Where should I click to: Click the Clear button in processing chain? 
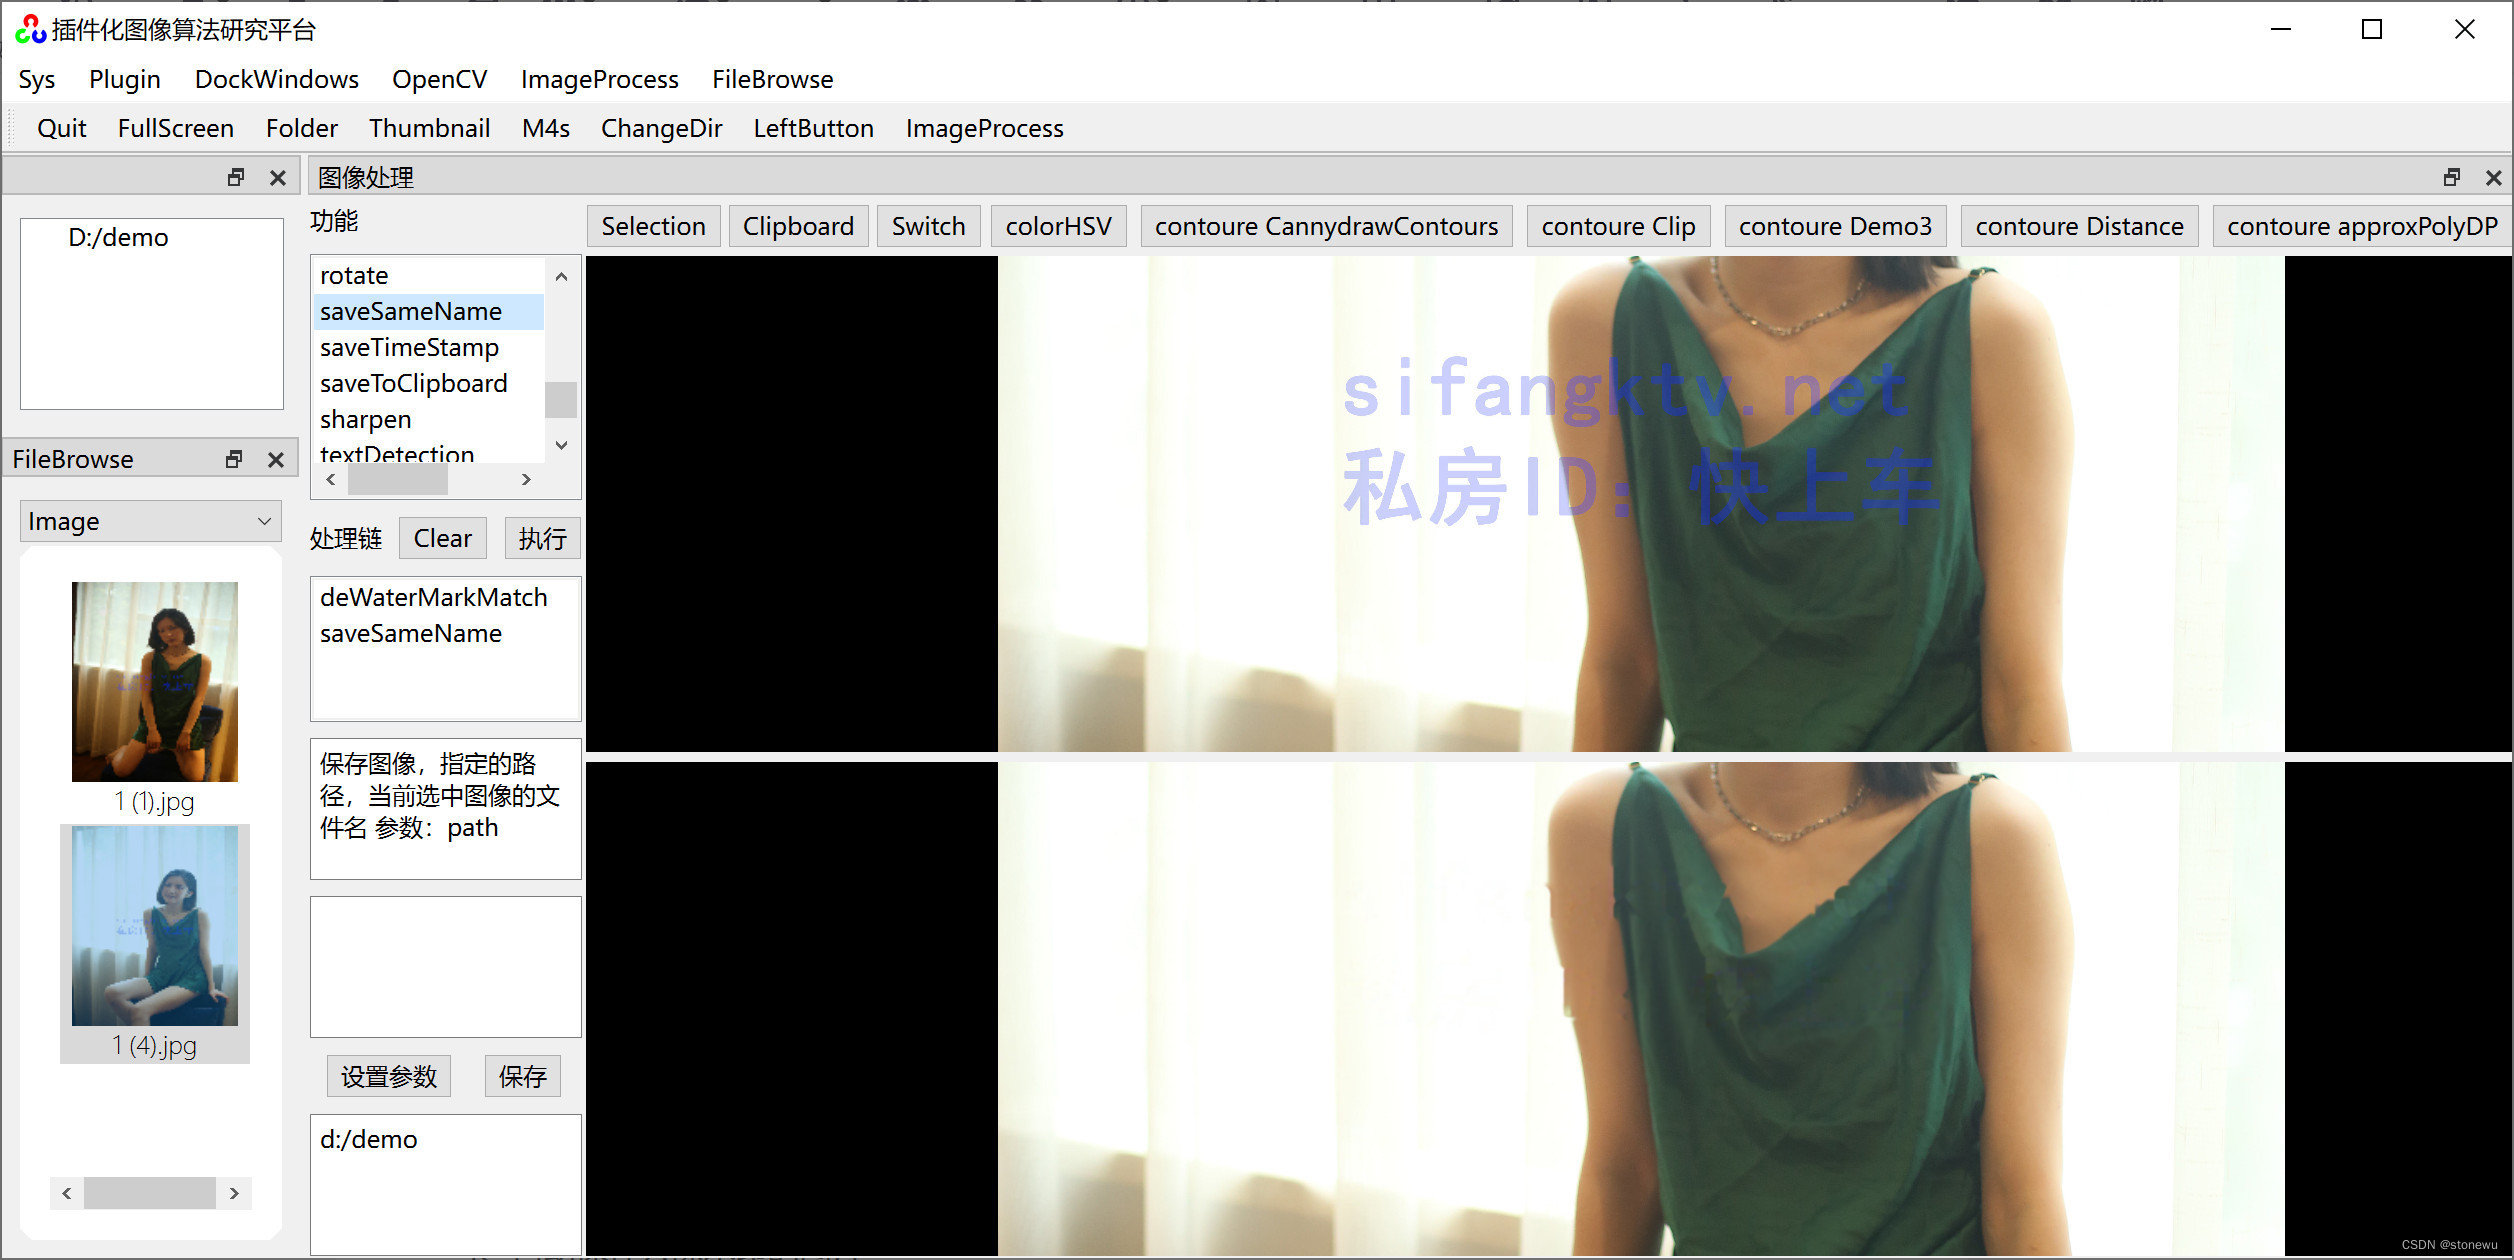coord(443,538)
